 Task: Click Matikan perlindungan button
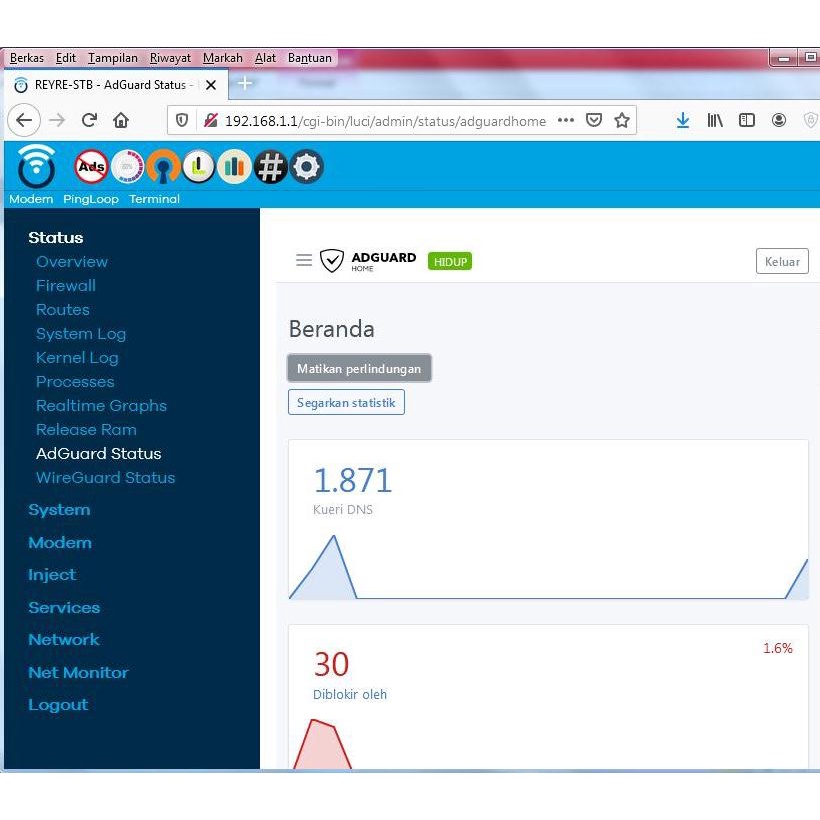tap(359, 368)
